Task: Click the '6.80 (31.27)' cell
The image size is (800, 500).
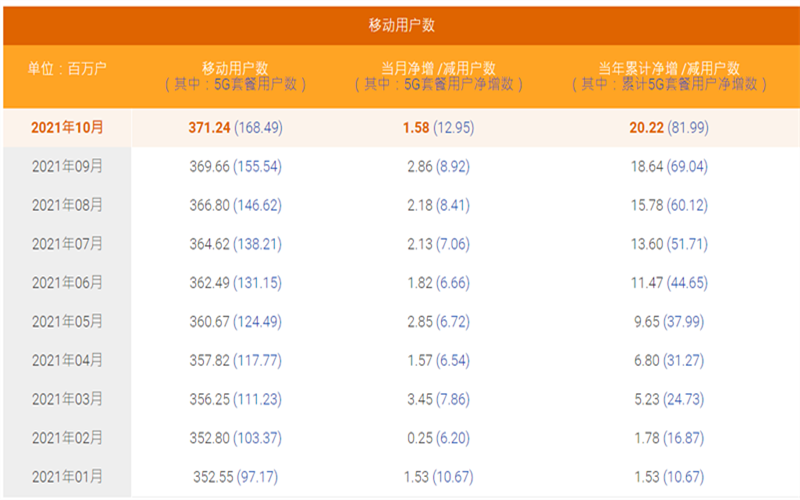Action: point(669,360)
